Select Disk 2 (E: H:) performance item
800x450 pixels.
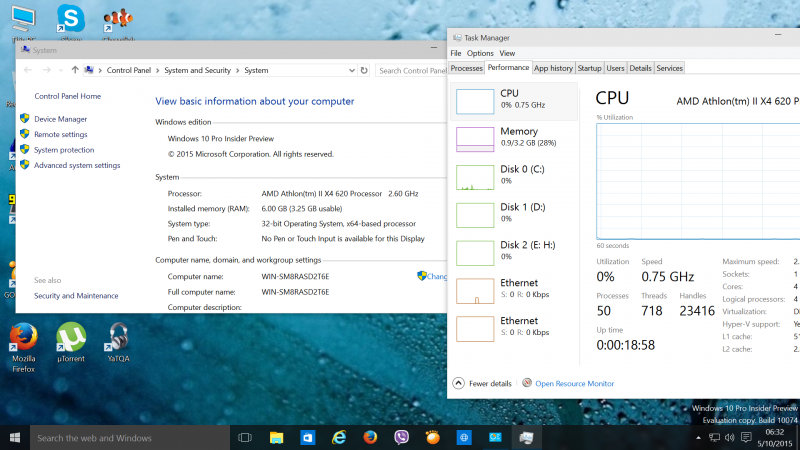[514, 253]
